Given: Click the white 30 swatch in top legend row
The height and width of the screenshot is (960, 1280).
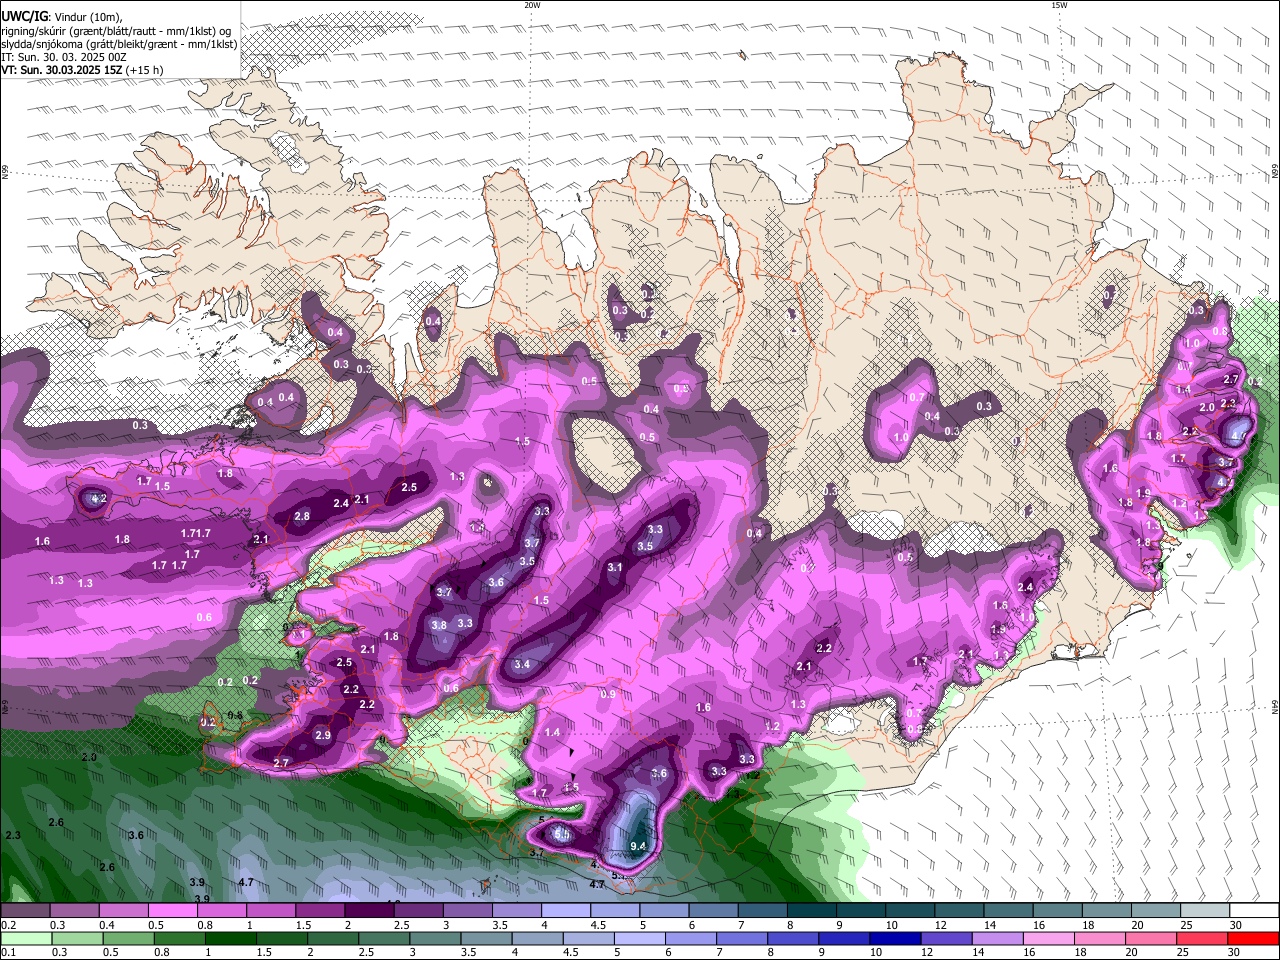Looking at the screenshot, I should coord(1253,911).
